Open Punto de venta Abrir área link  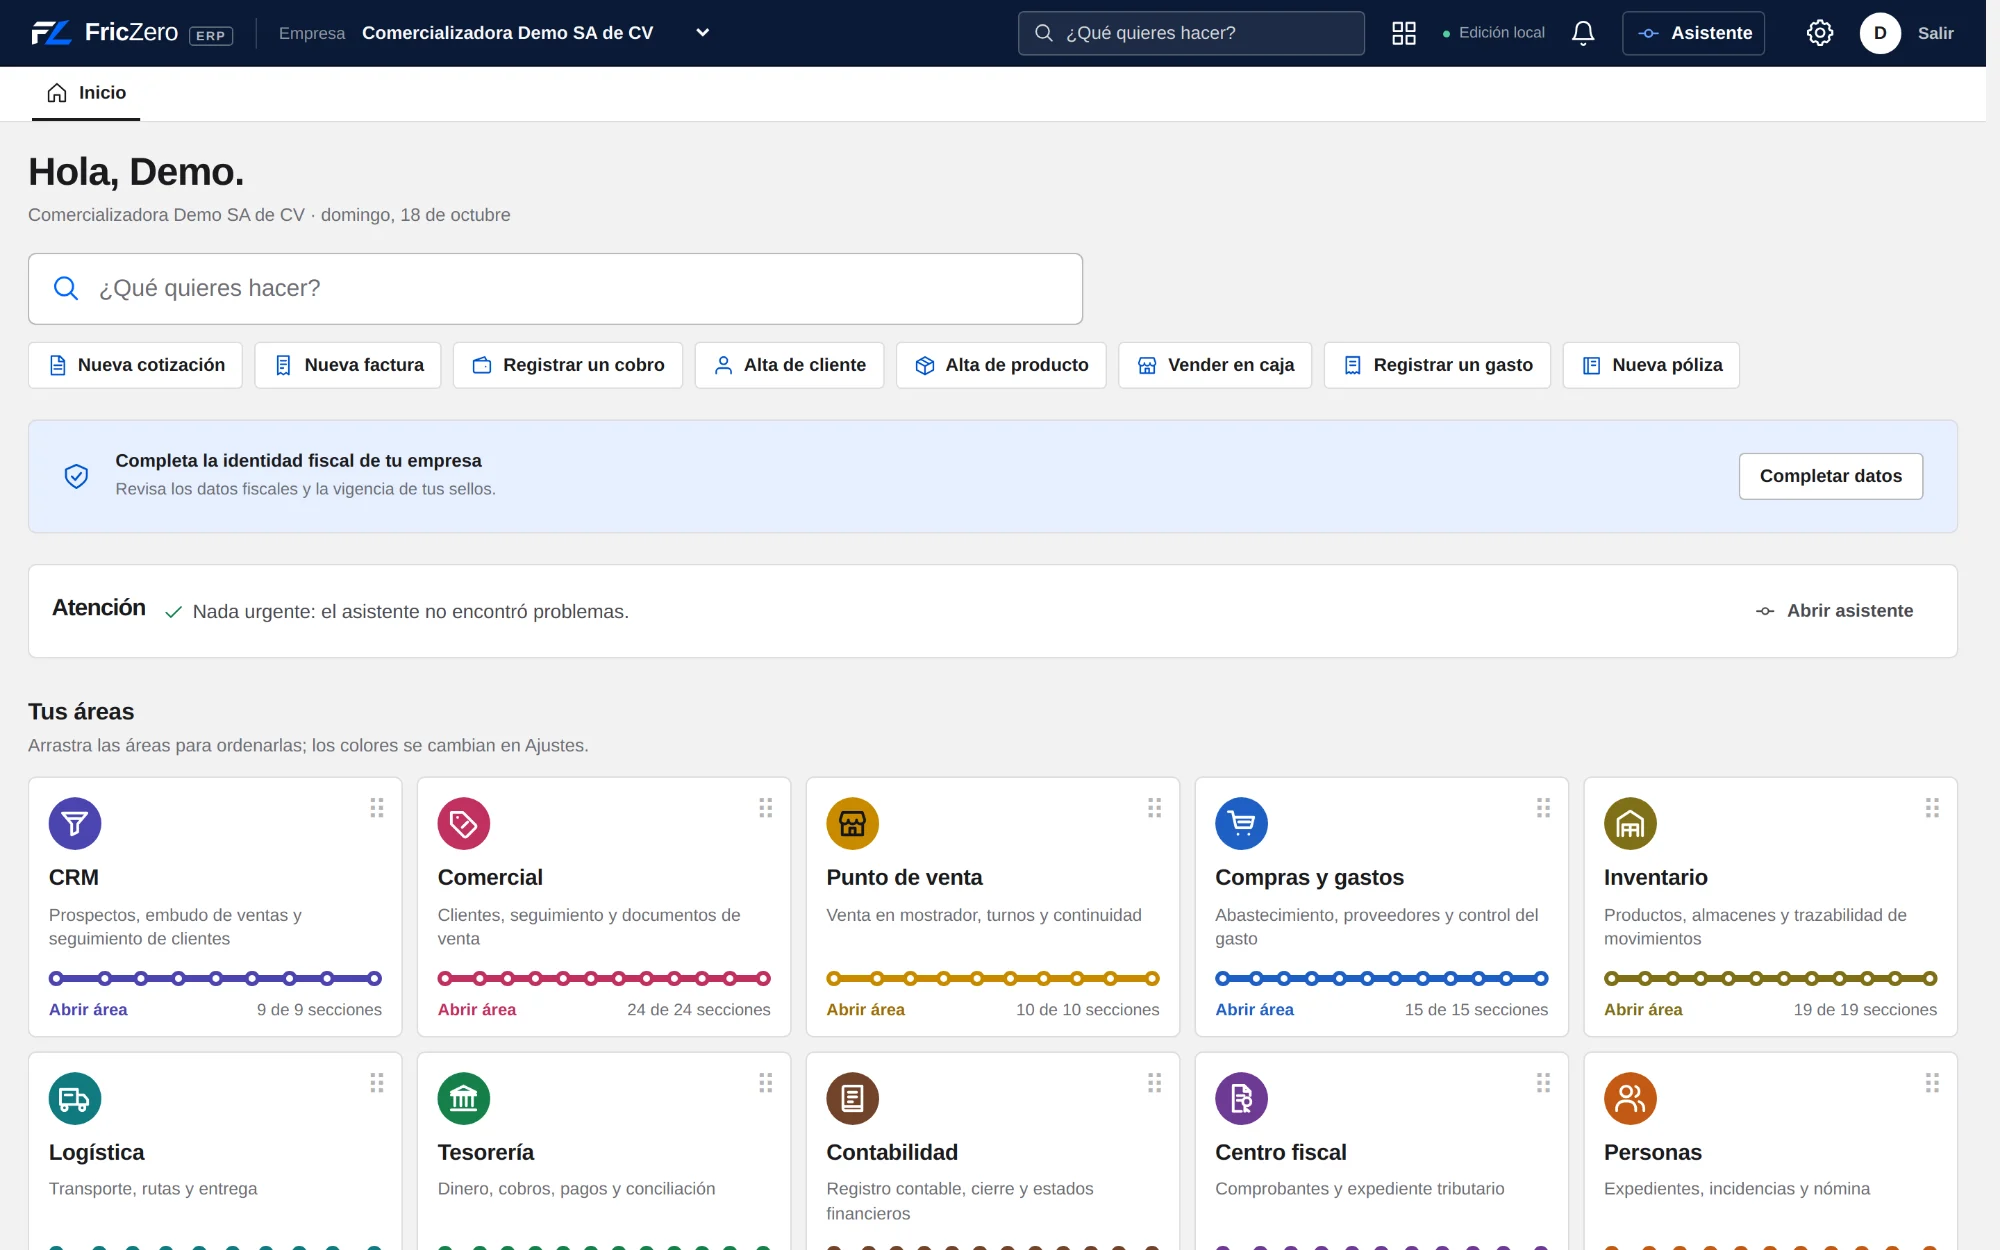(x=865, y=1010)
